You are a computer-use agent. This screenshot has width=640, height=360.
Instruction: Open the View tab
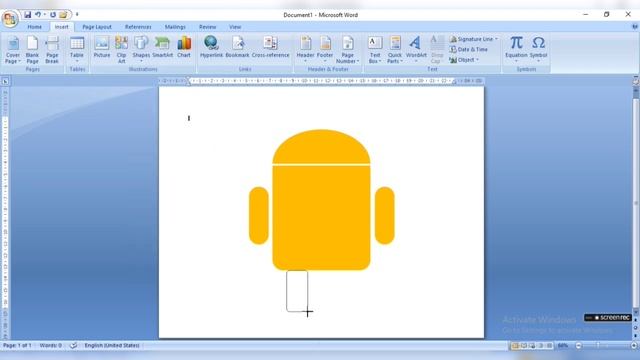(x=235, y=27)
